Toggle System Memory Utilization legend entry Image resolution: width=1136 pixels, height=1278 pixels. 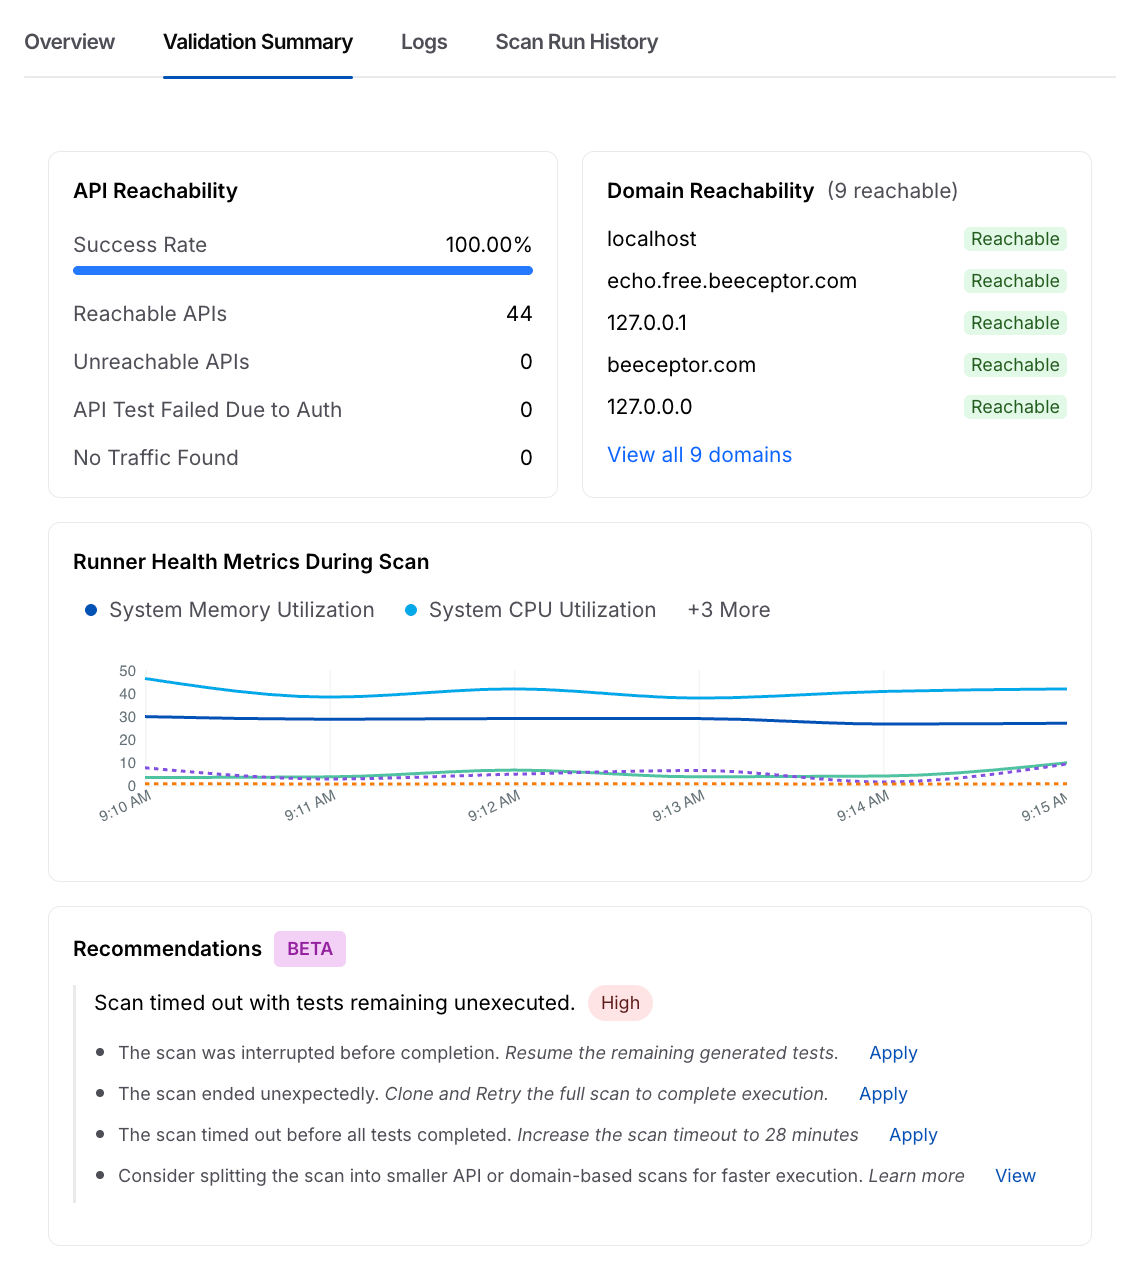click(x=230, y=610)
